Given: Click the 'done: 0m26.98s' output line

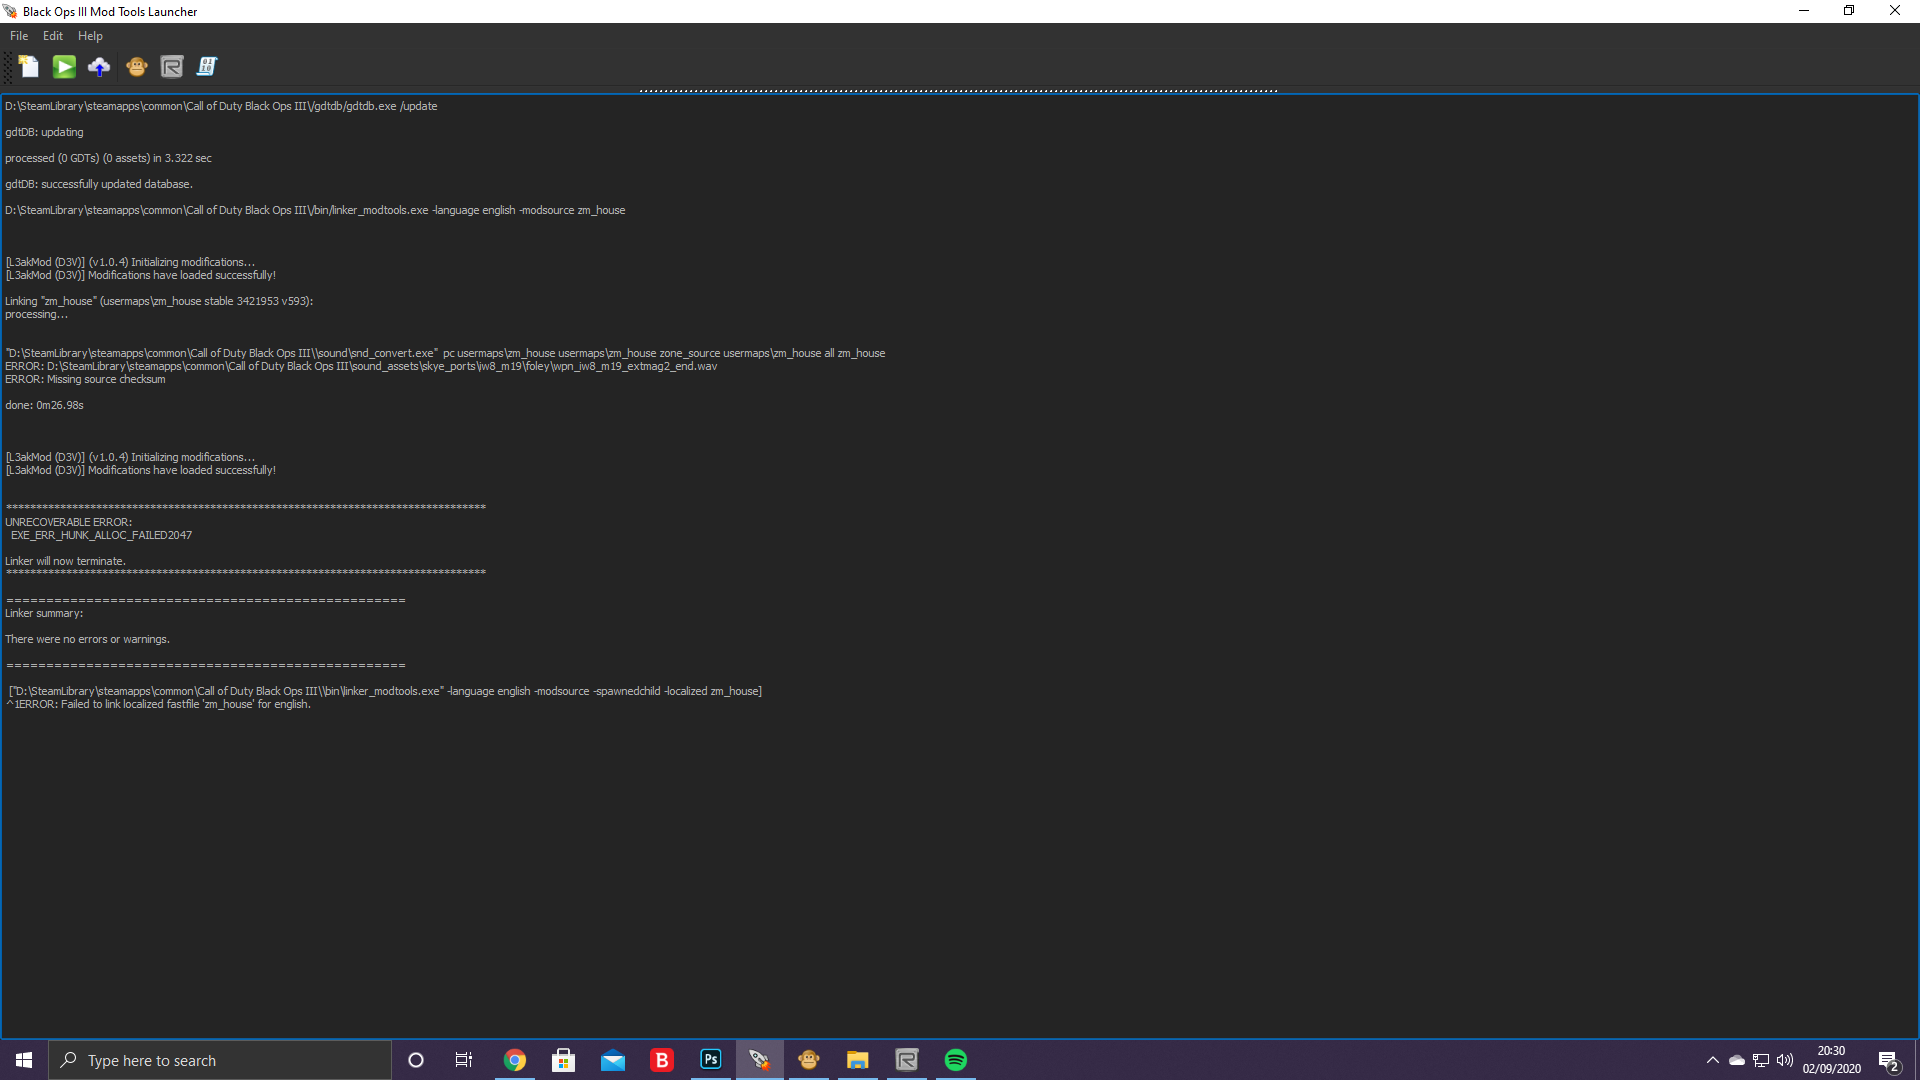Looking at the screenshot, I should click(44, 405).
